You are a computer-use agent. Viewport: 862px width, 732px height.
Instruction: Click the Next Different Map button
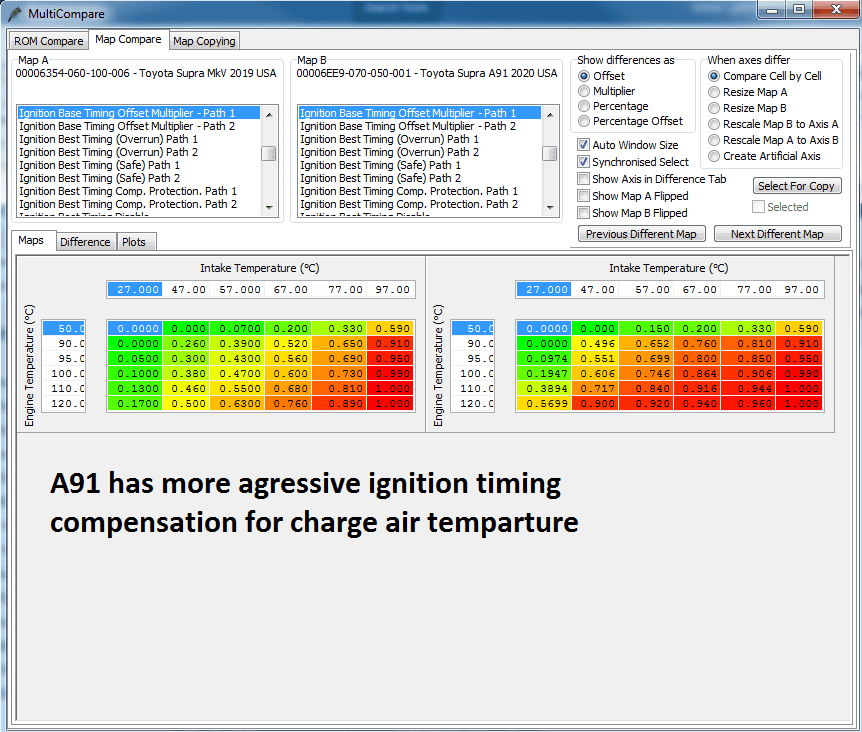pos(777,234)
